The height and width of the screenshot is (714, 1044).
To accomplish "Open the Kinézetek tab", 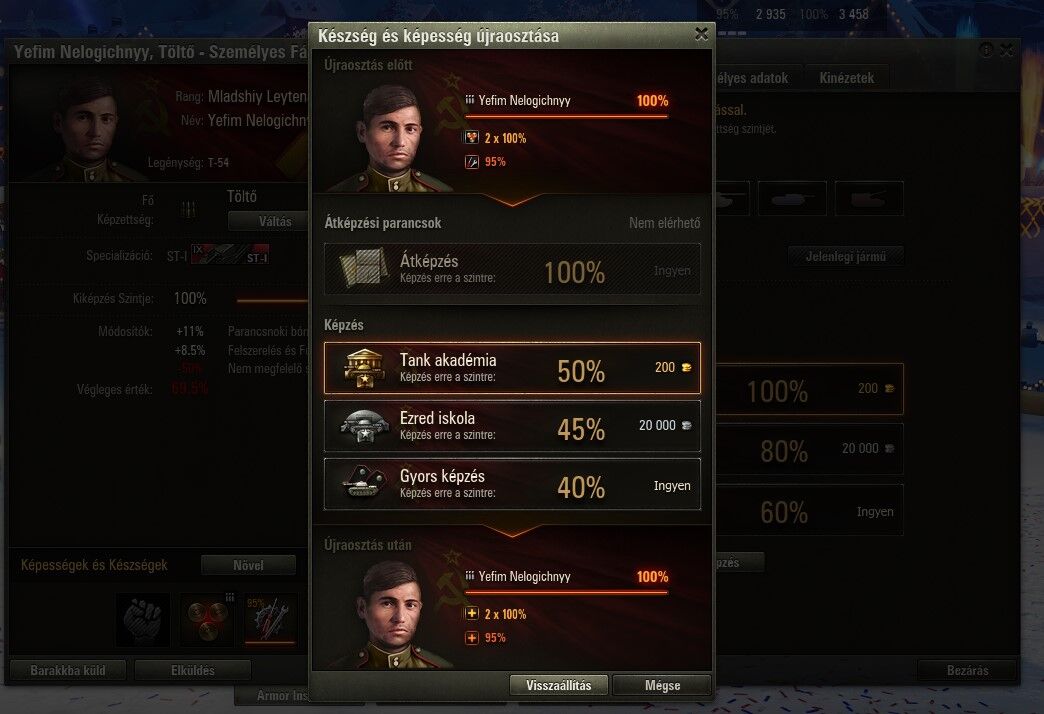I will (x=846, y=78).
